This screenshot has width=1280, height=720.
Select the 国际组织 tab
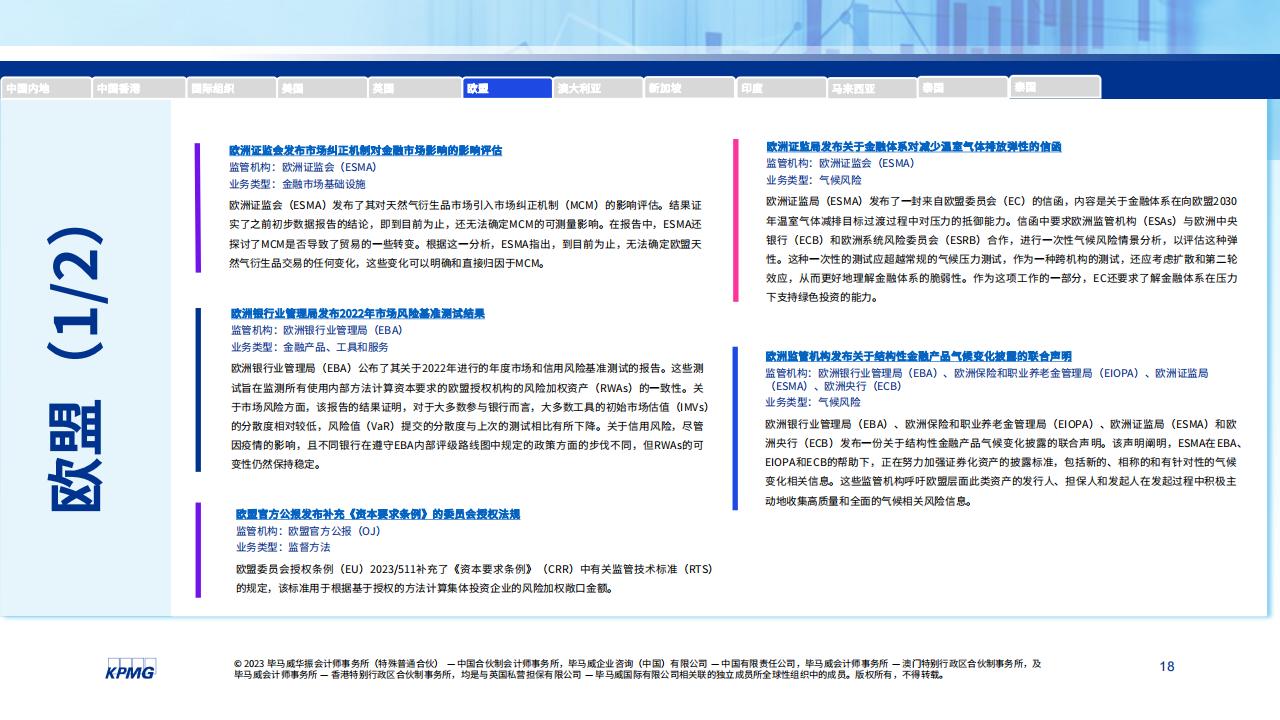[230, 88]
